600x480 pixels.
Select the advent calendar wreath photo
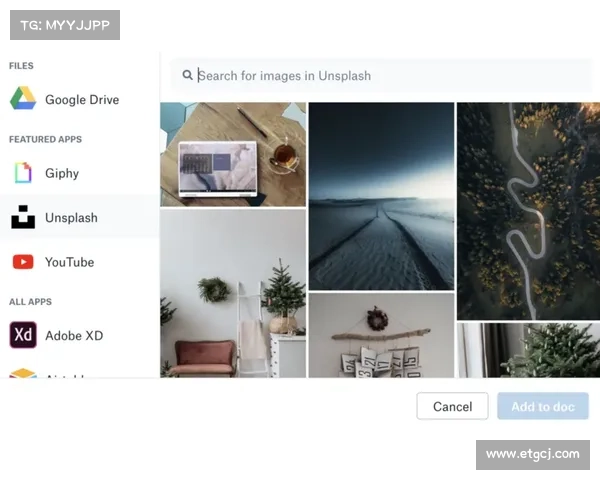point(382,335)
